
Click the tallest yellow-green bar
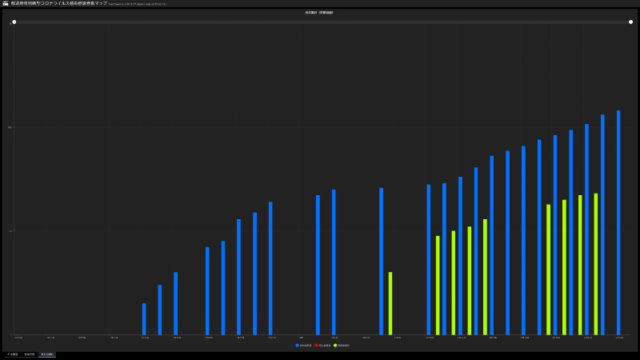[x=596, y=264]
